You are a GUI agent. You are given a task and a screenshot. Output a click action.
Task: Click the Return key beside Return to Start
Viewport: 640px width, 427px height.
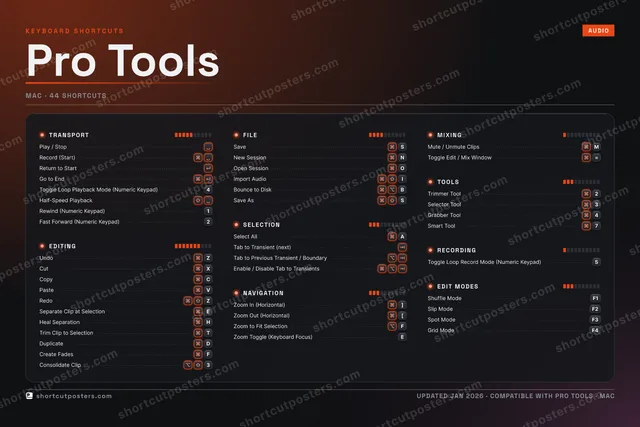point(208,168)
